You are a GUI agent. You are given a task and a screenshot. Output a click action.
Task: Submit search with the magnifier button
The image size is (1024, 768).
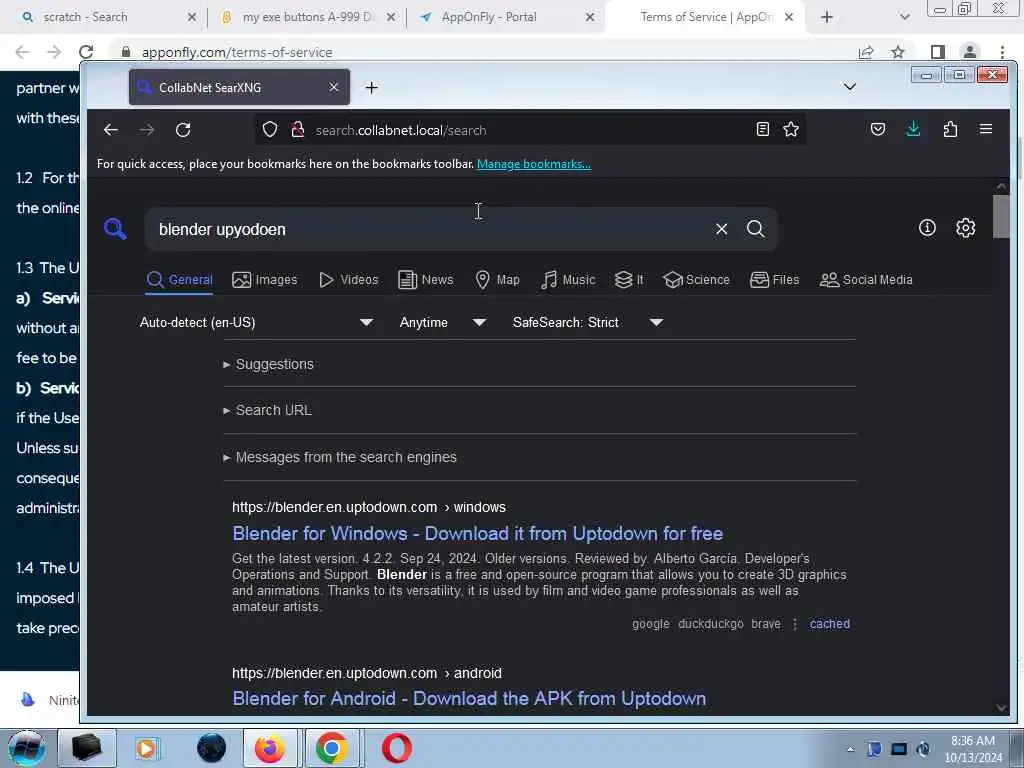click(756, 229)
